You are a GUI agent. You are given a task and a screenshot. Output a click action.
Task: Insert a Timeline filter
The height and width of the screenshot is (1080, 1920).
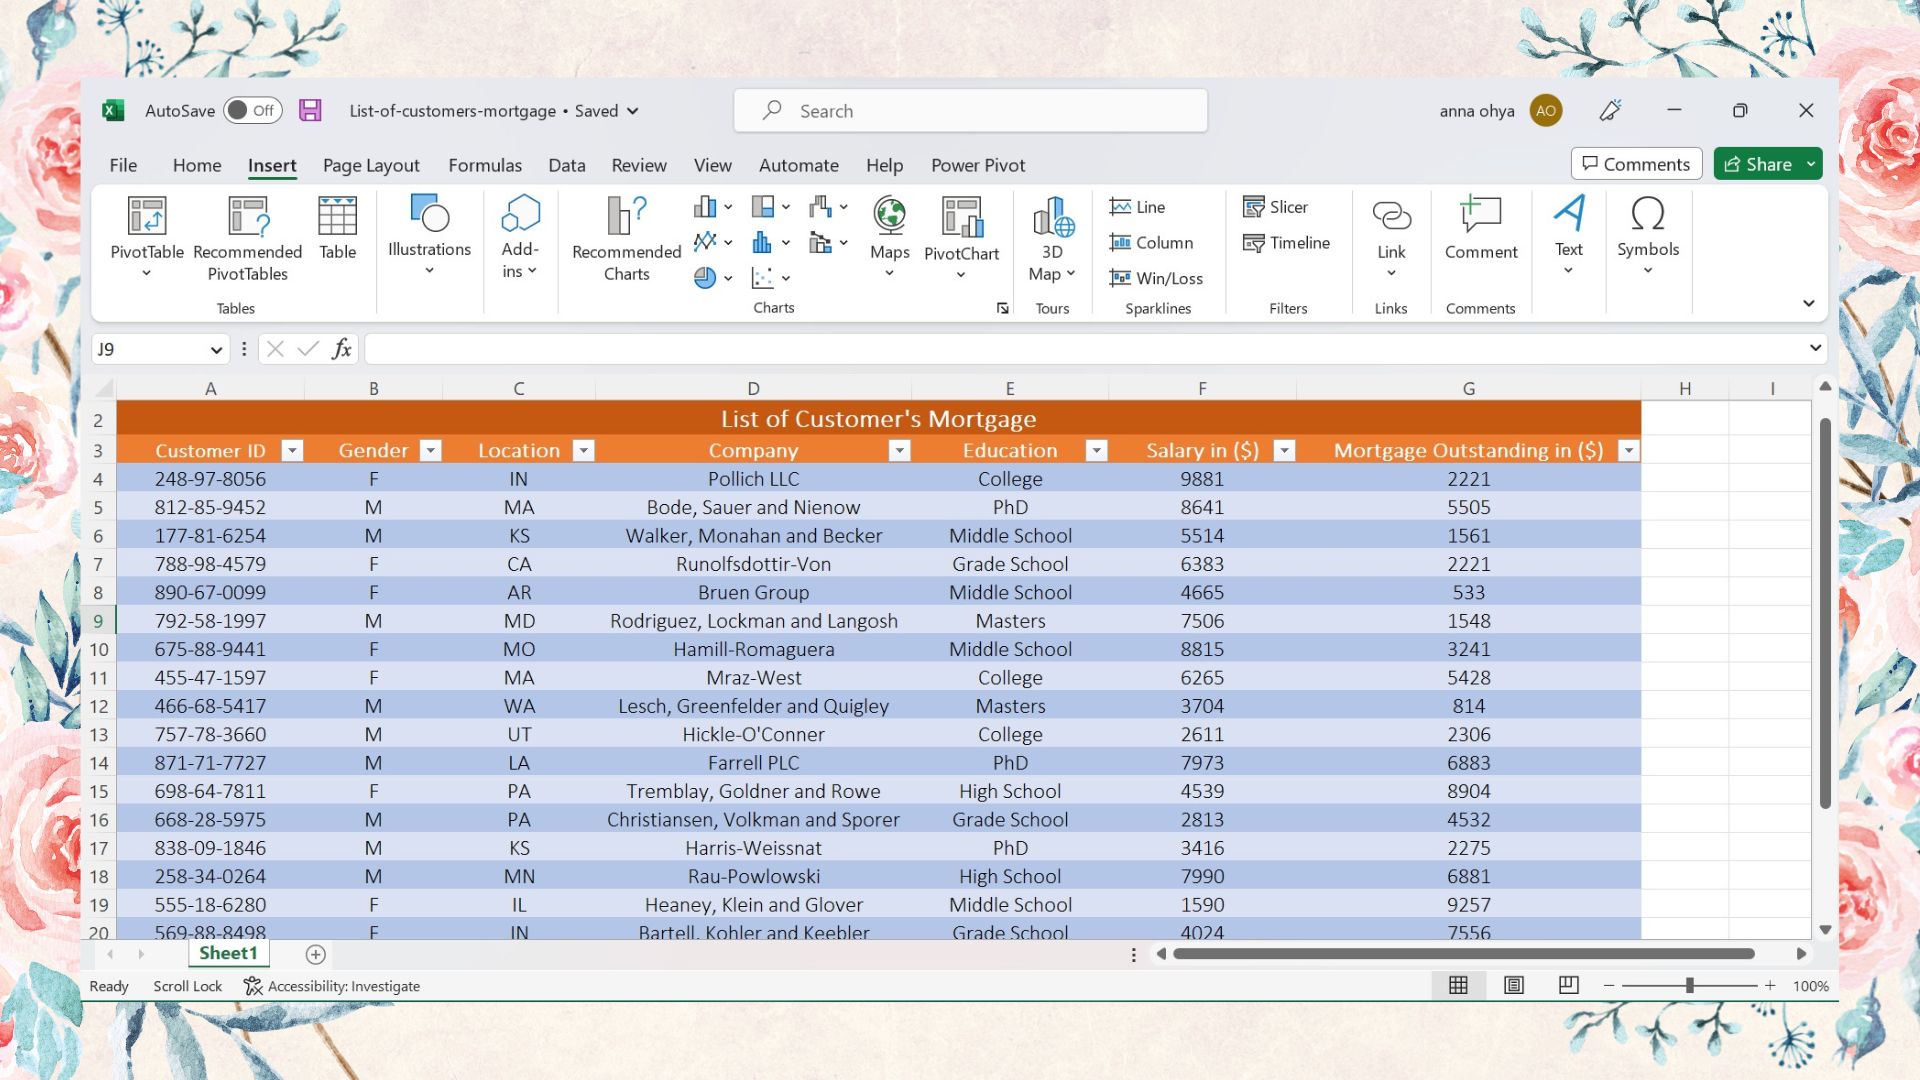pyautogui.click(x=1286, y=243)
